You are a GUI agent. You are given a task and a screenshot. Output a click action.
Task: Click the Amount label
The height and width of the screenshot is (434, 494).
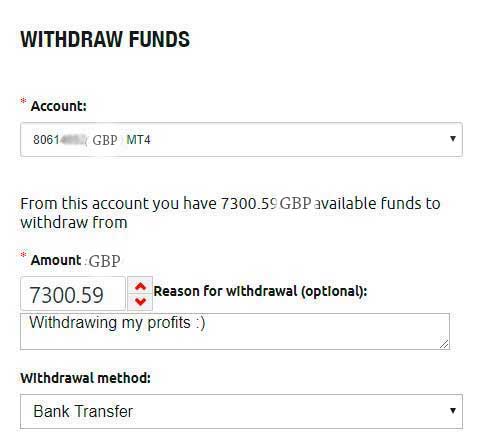click(56, 260)
